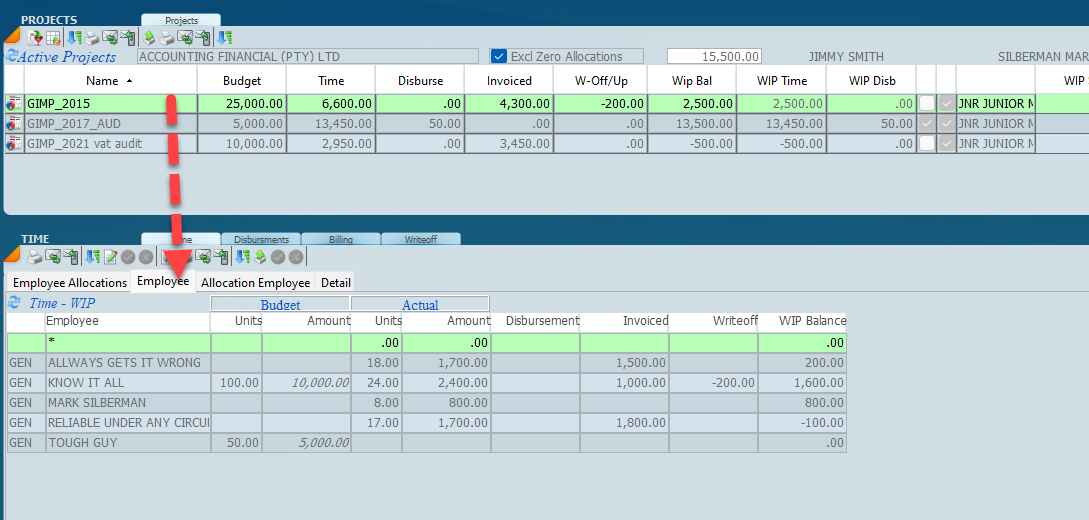Toggle the Excl Zero Allocations checkbox
This screenshot has width=1089, height=520.
coord(499,57)
